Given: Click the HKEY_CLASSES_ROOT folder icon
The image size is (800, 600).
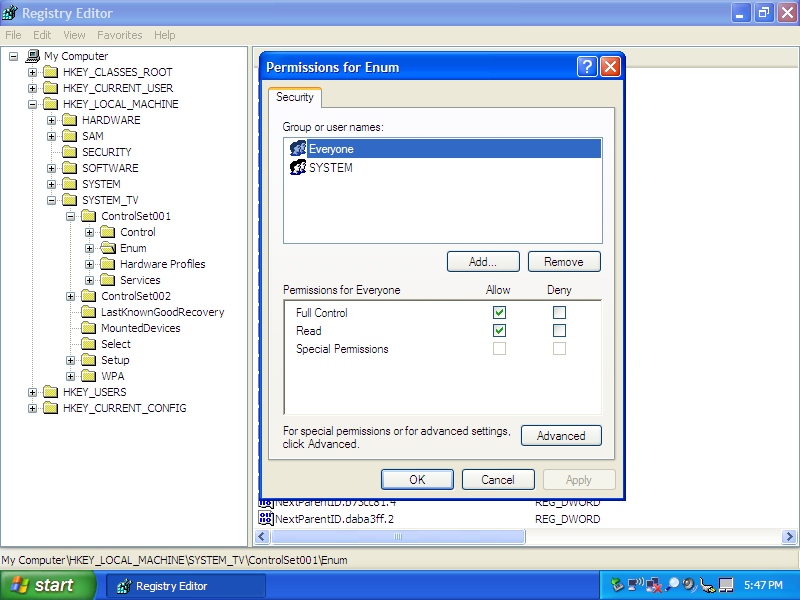Looking at the screenshot, I should [x=51, y=72].
